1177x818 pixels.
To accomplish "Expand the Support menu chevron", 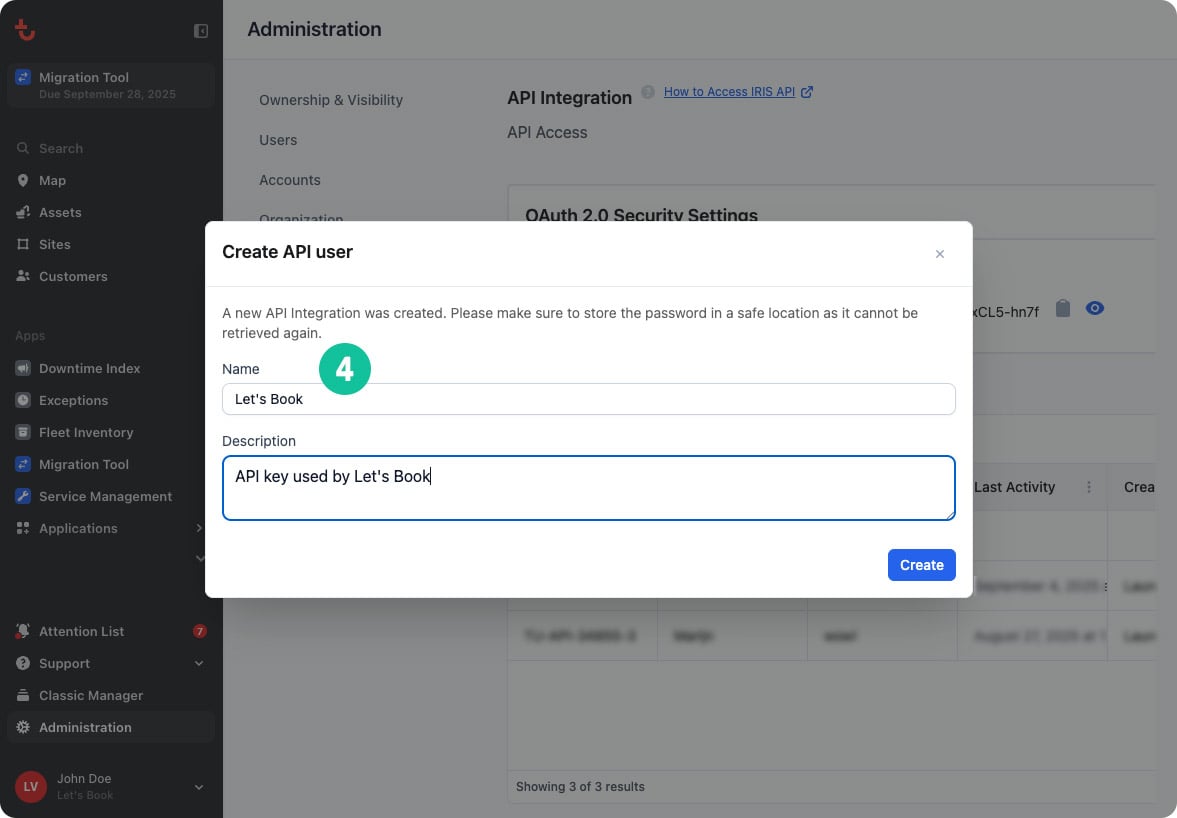I will click(199, 663).
